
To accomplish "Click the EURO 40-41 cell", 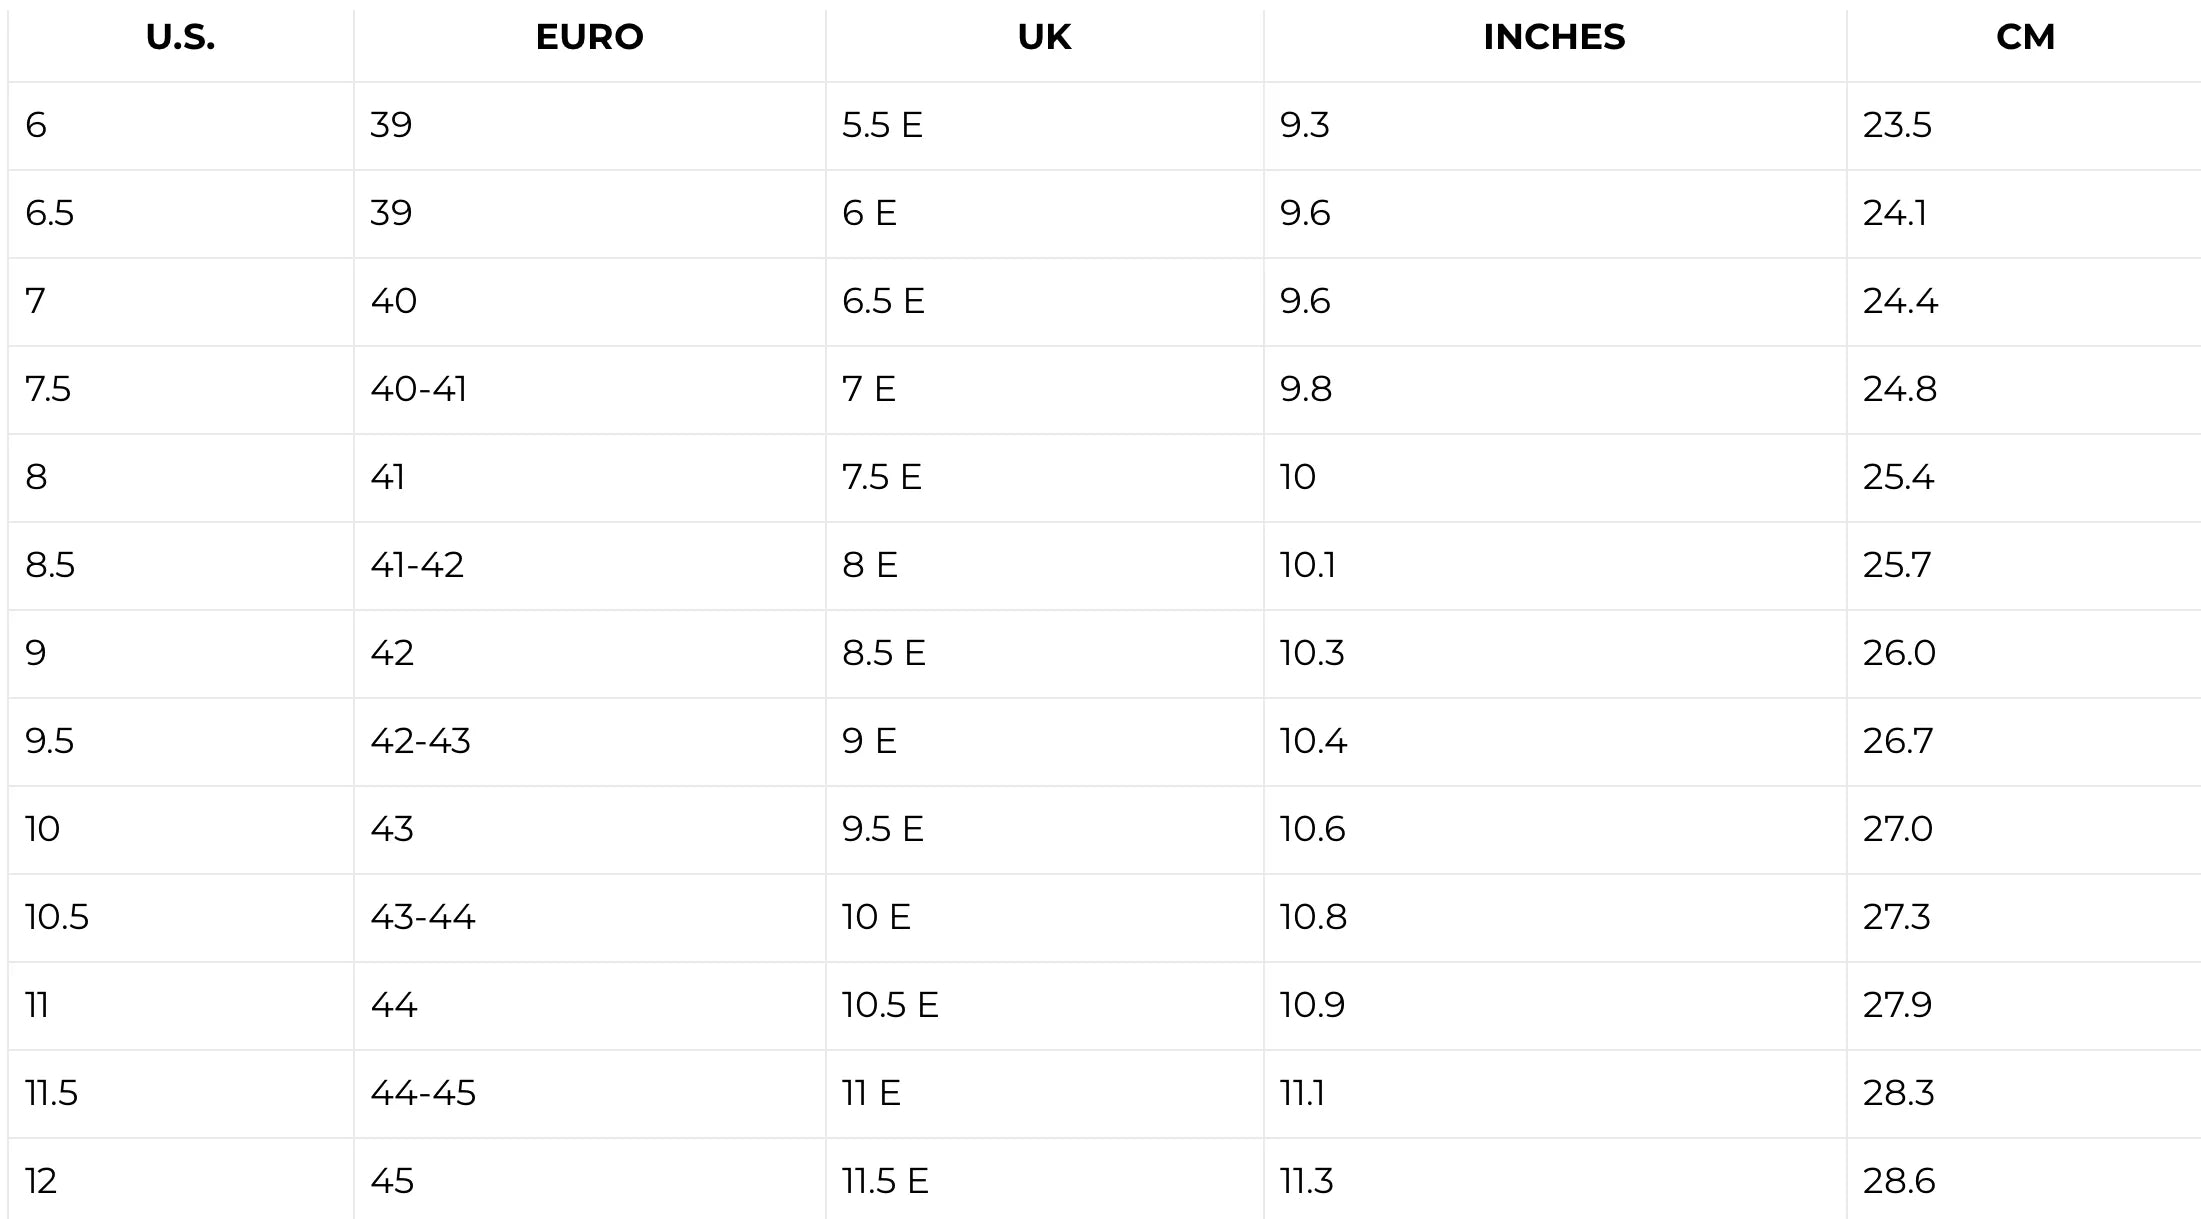I will [419, 389].
